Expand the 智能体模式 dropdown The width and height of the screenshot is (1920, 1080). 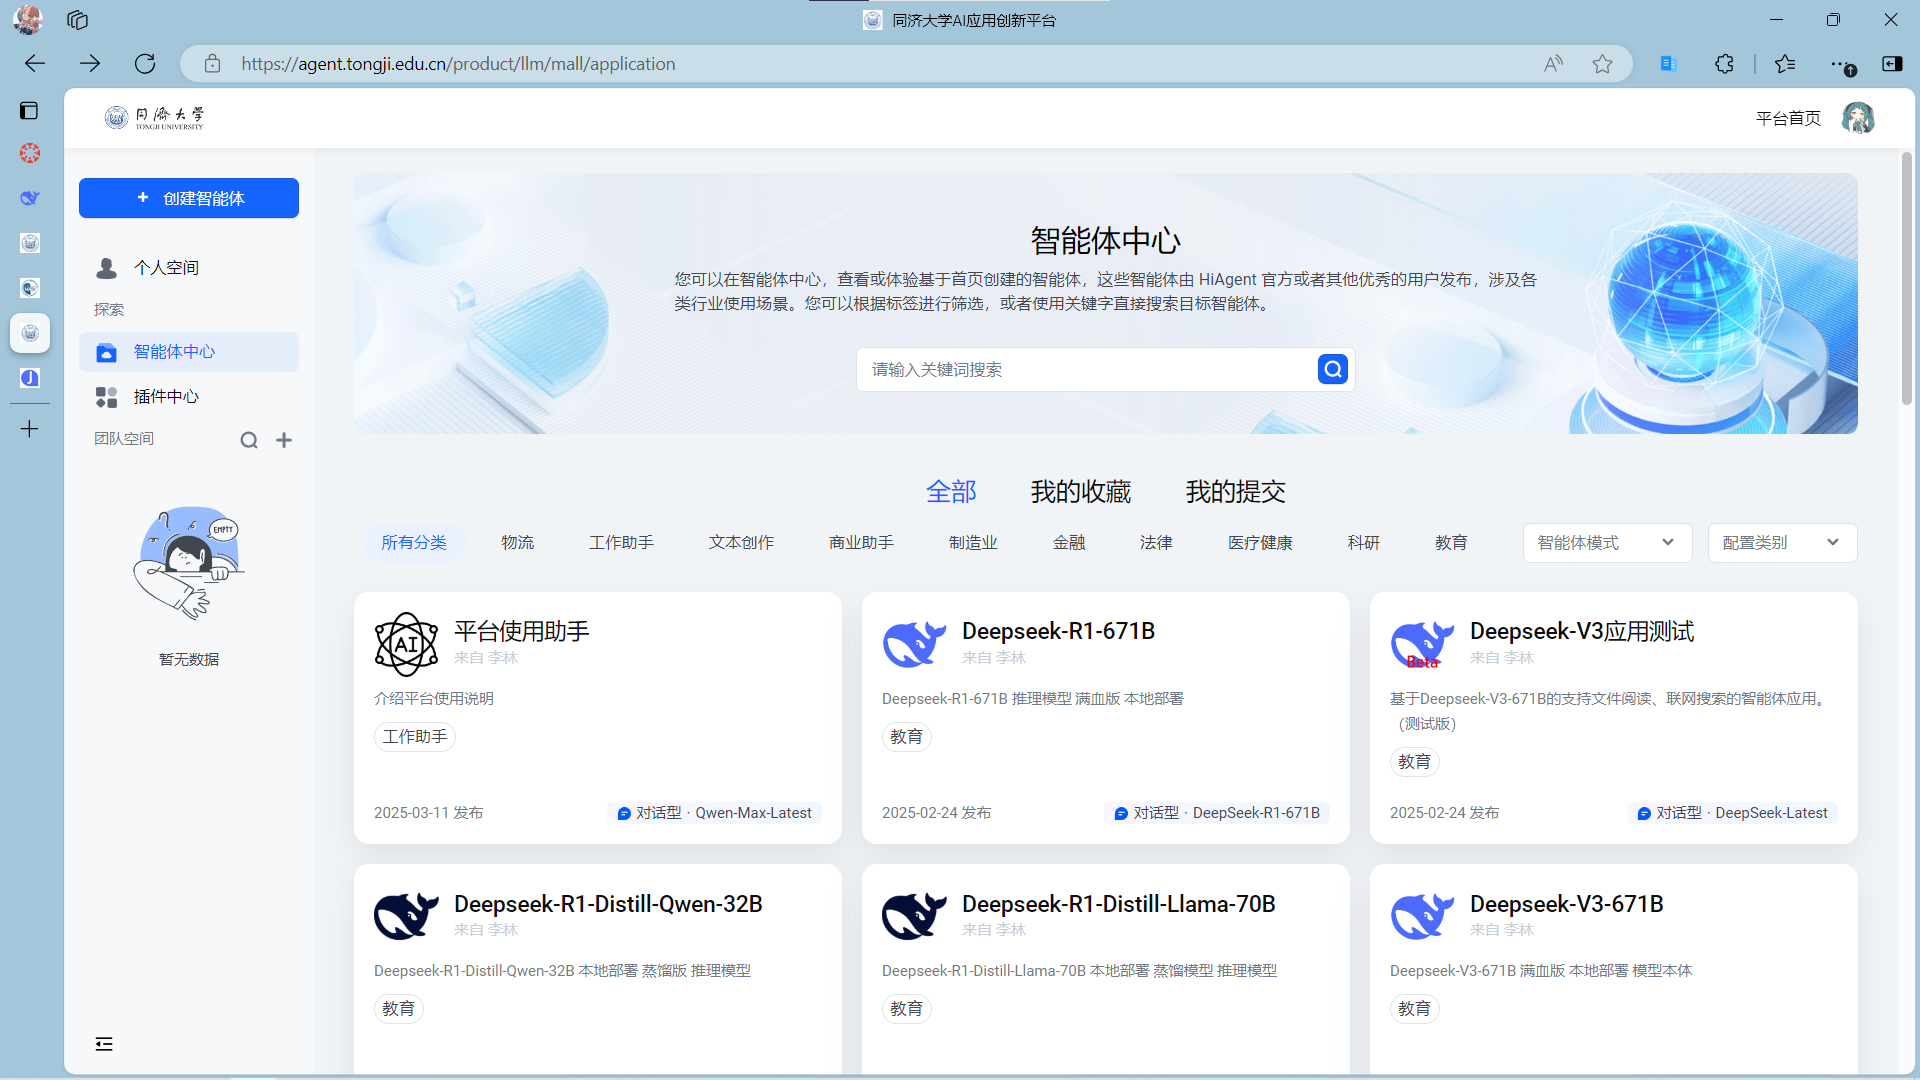1606,543
